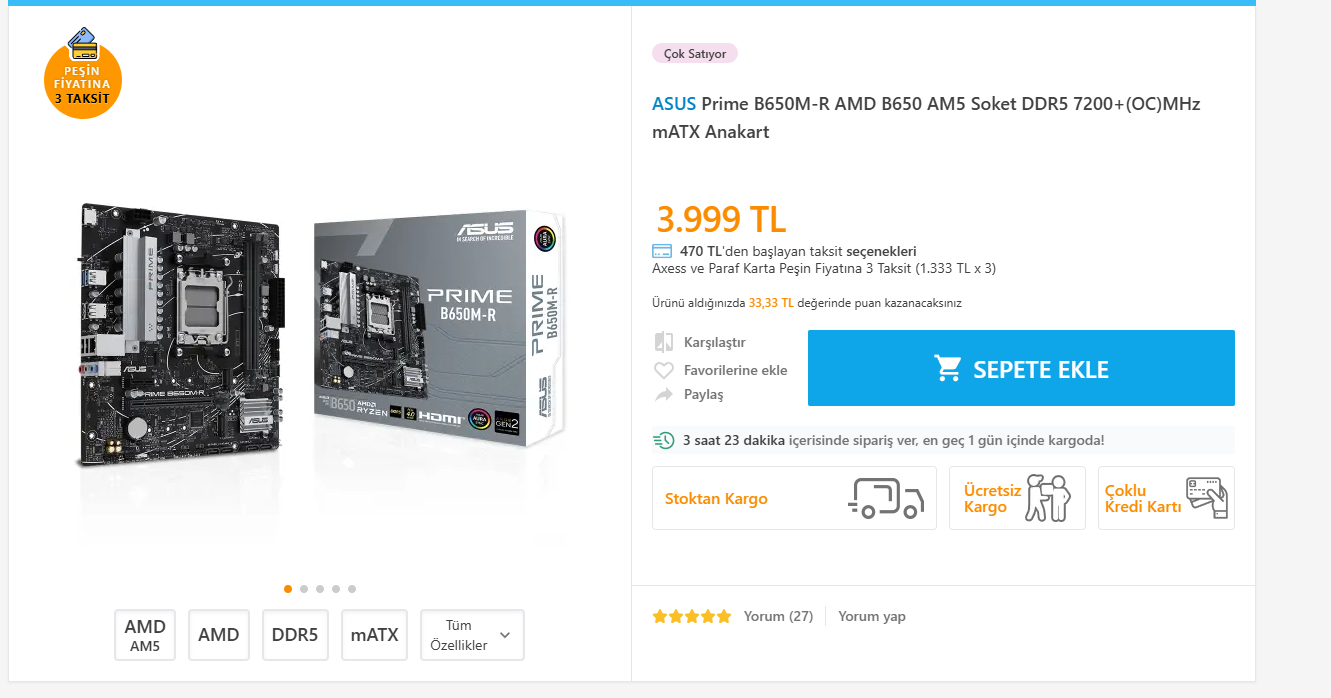The height and width of the screenshot is (698, 1331).
Task: Click the Karşılaştır compare icon
Action: pos(664,342)
